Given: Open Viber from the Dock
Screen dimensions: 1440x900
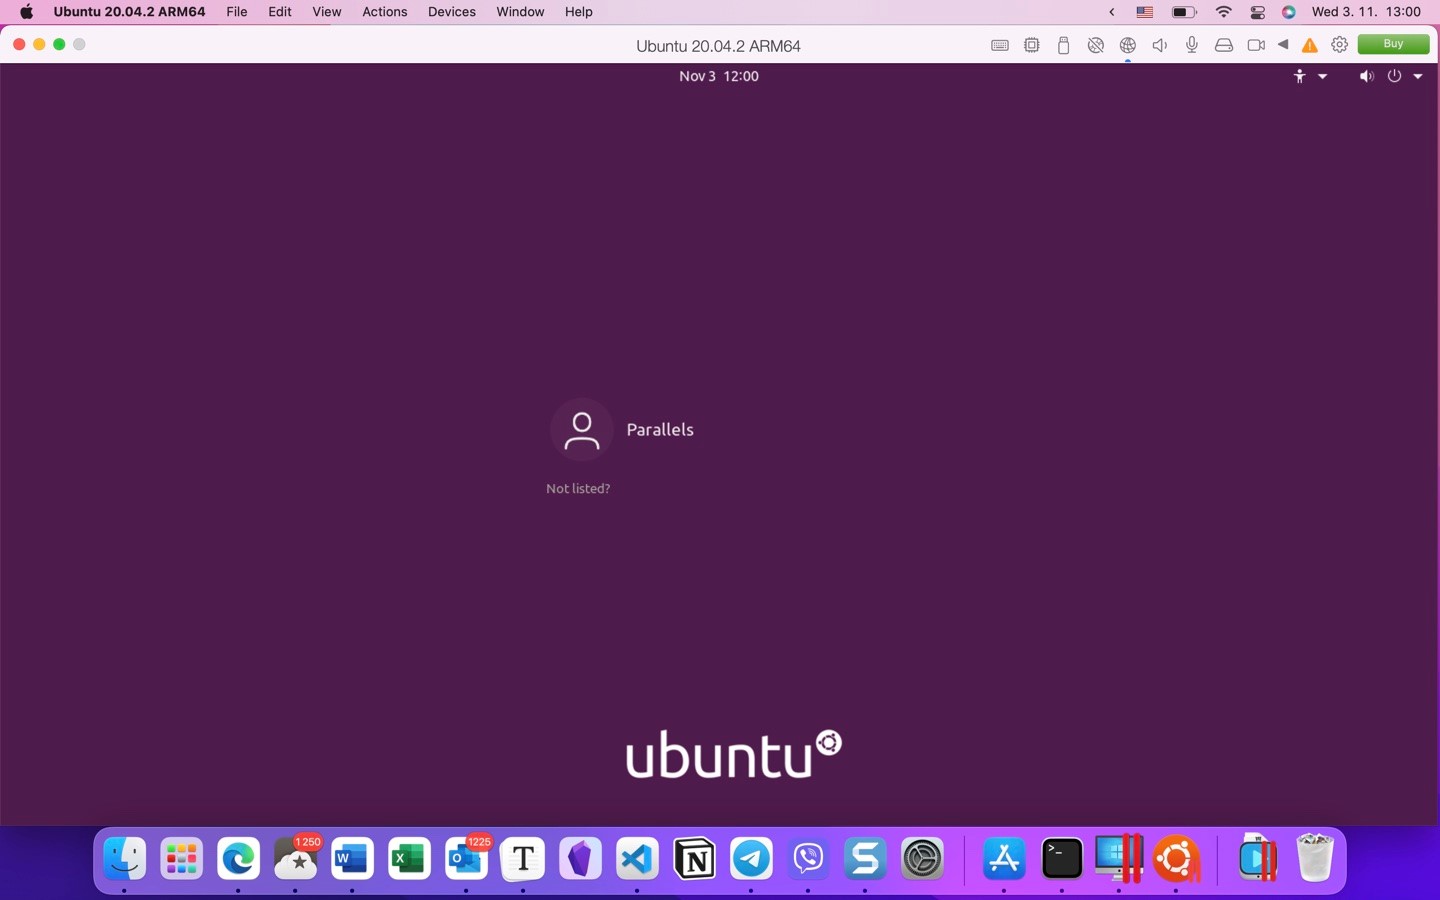Looking at the screenshot, I should coord(808,858).
